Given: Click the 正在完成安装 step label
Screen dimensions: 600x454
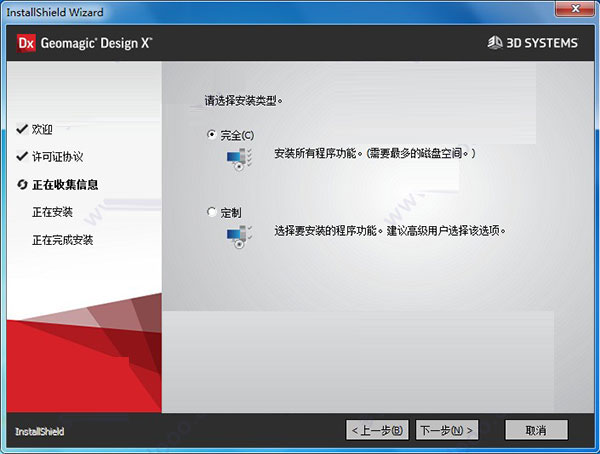Looking at the screenshot, I should point(63,240).
